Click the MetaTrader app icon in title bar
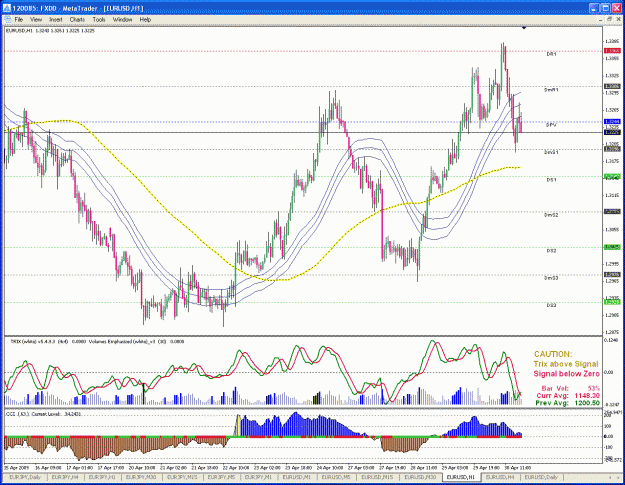This screenshot has width=625, height=485. [x=7, y=8]
